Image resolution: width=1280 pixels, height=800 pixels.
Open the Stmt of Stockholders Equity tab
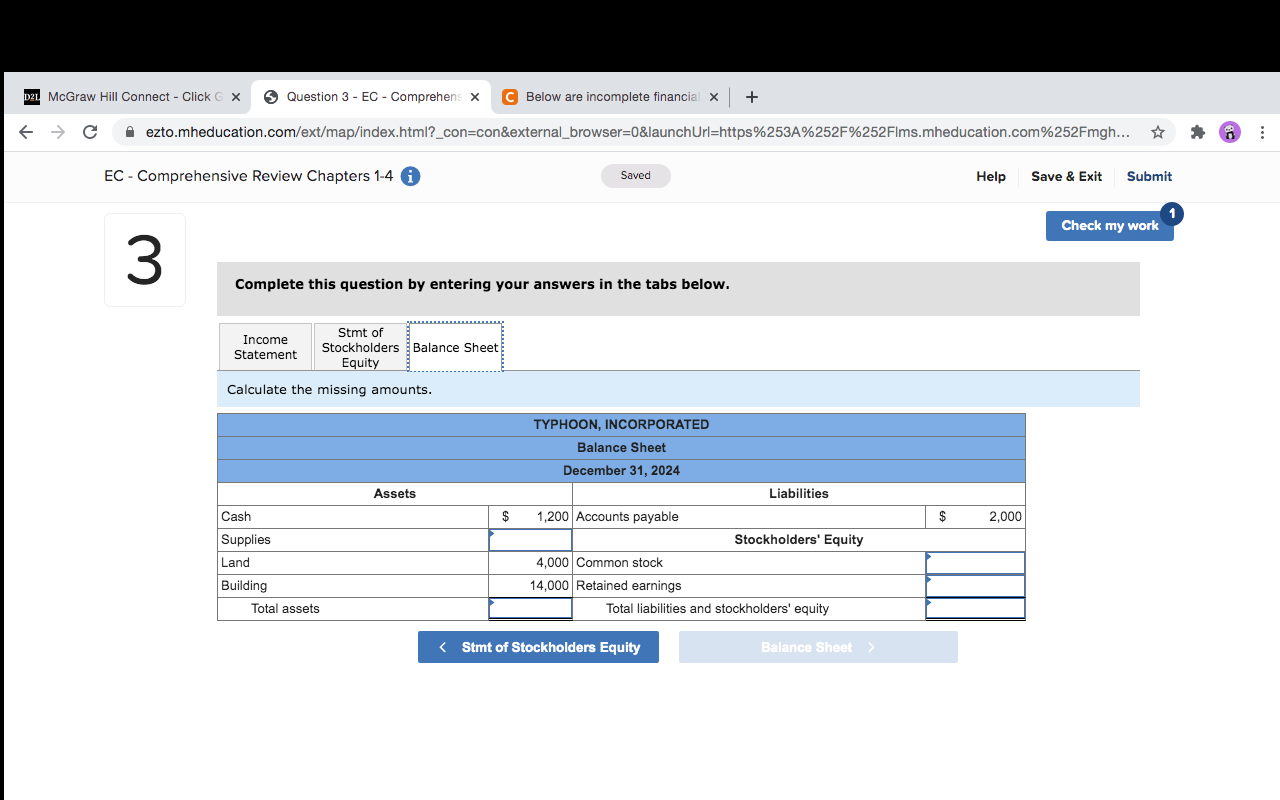360,347
